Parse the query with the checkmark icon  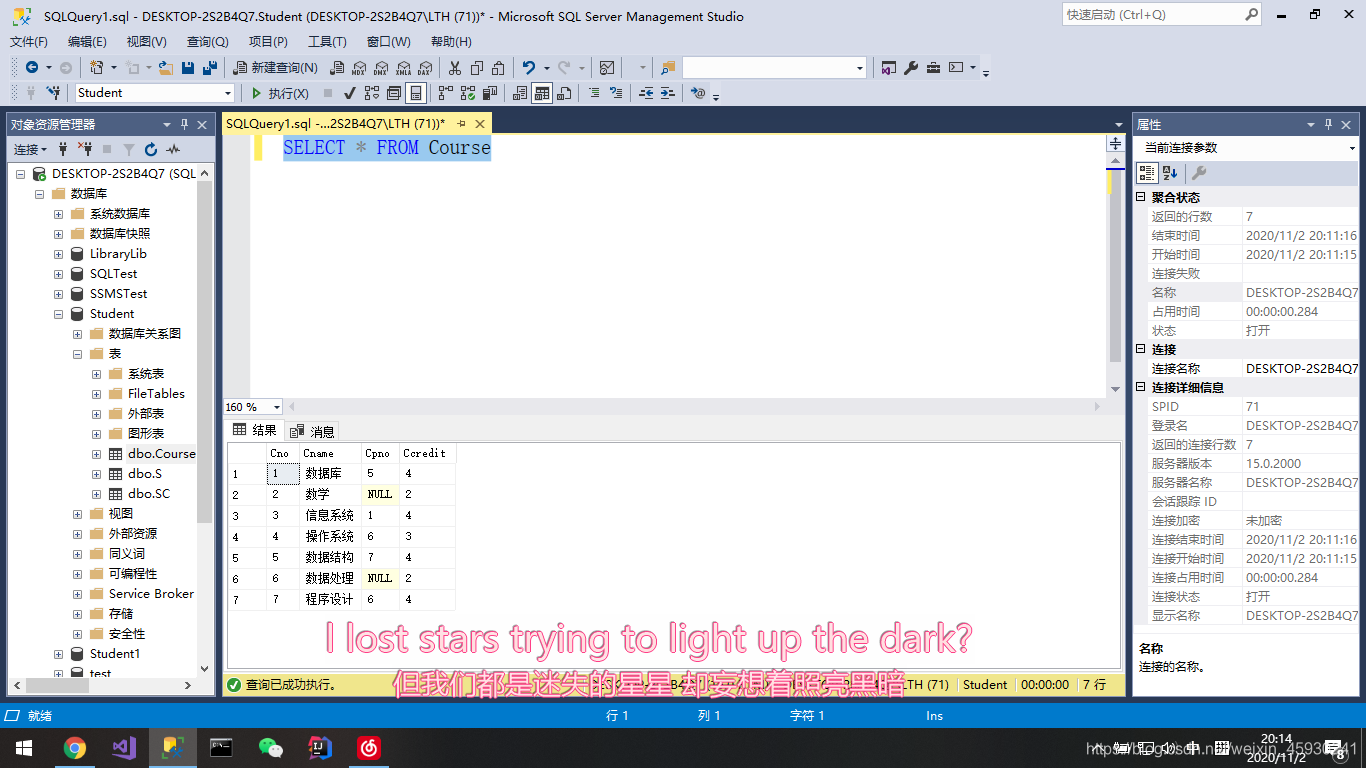coord(349,93)
